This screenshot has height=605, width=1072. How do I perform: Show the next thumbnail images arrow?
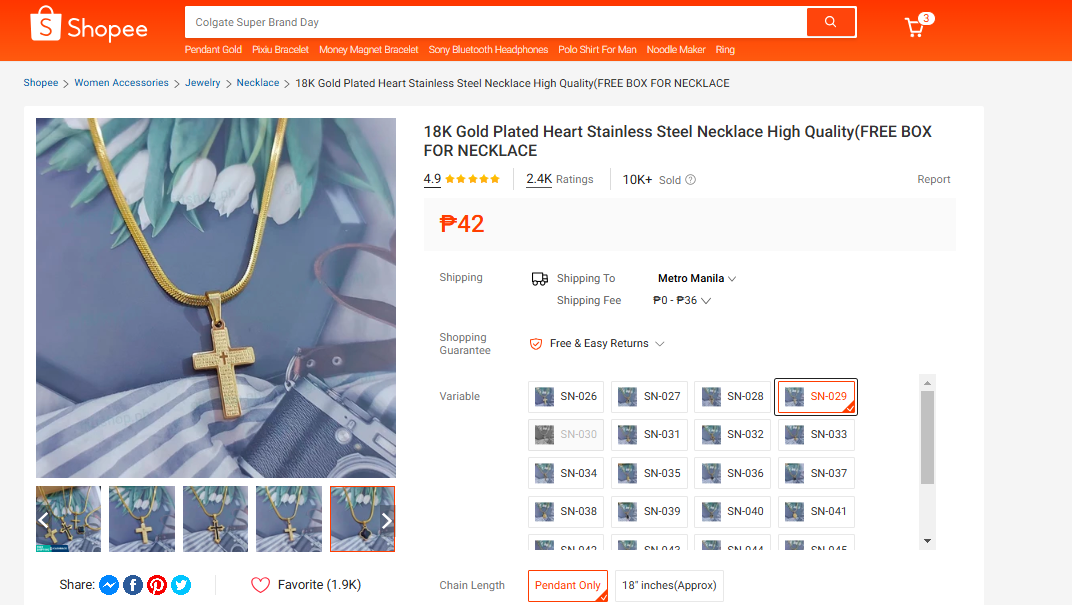coord(387,520)
